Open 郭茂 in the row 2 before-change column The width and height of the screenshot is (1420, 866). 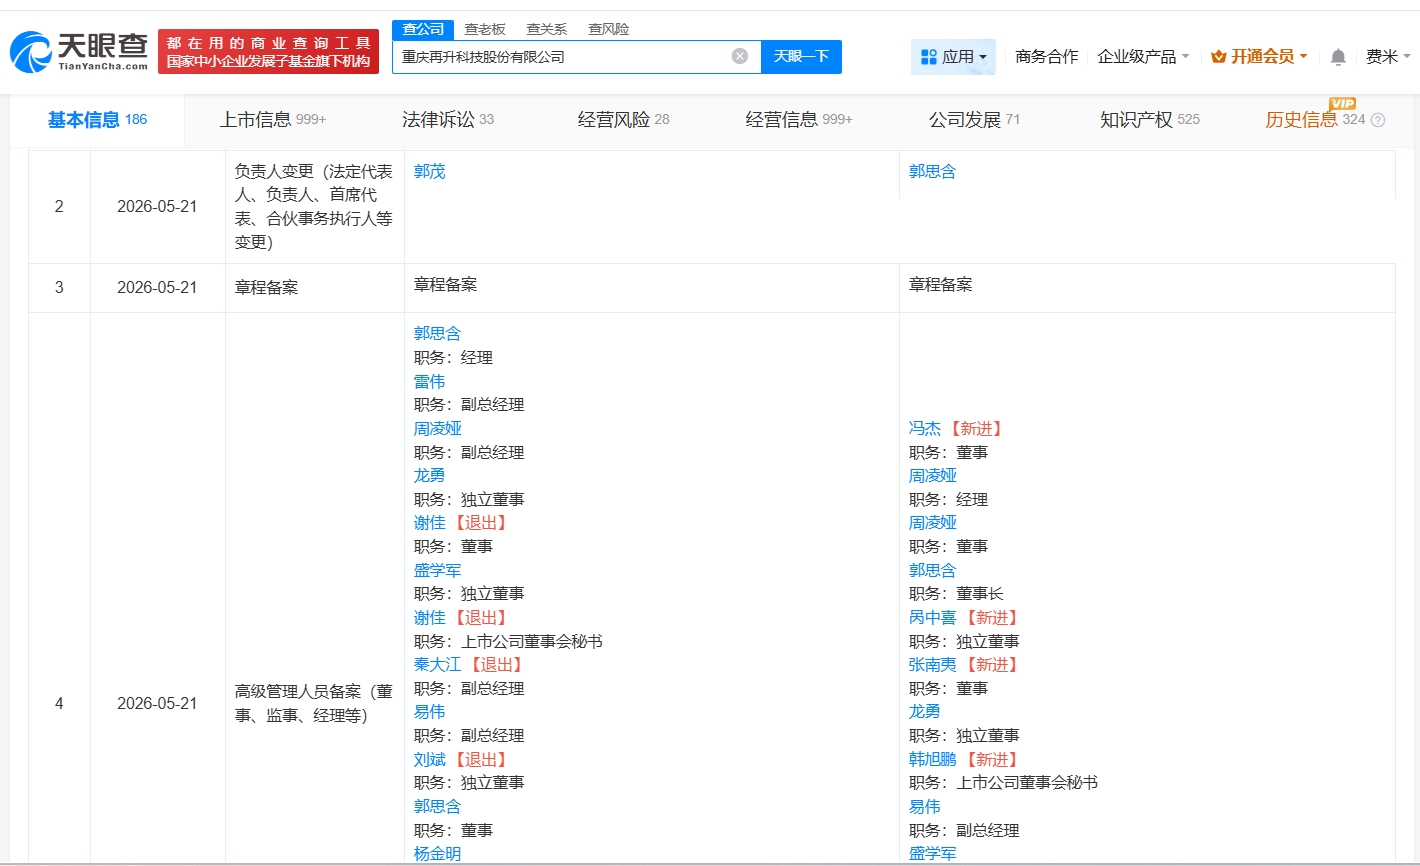click(430, 172)
